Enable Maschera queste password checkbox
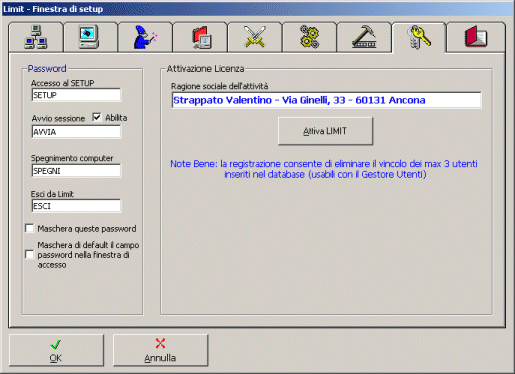515x374 pixels. tap(30, 228)
